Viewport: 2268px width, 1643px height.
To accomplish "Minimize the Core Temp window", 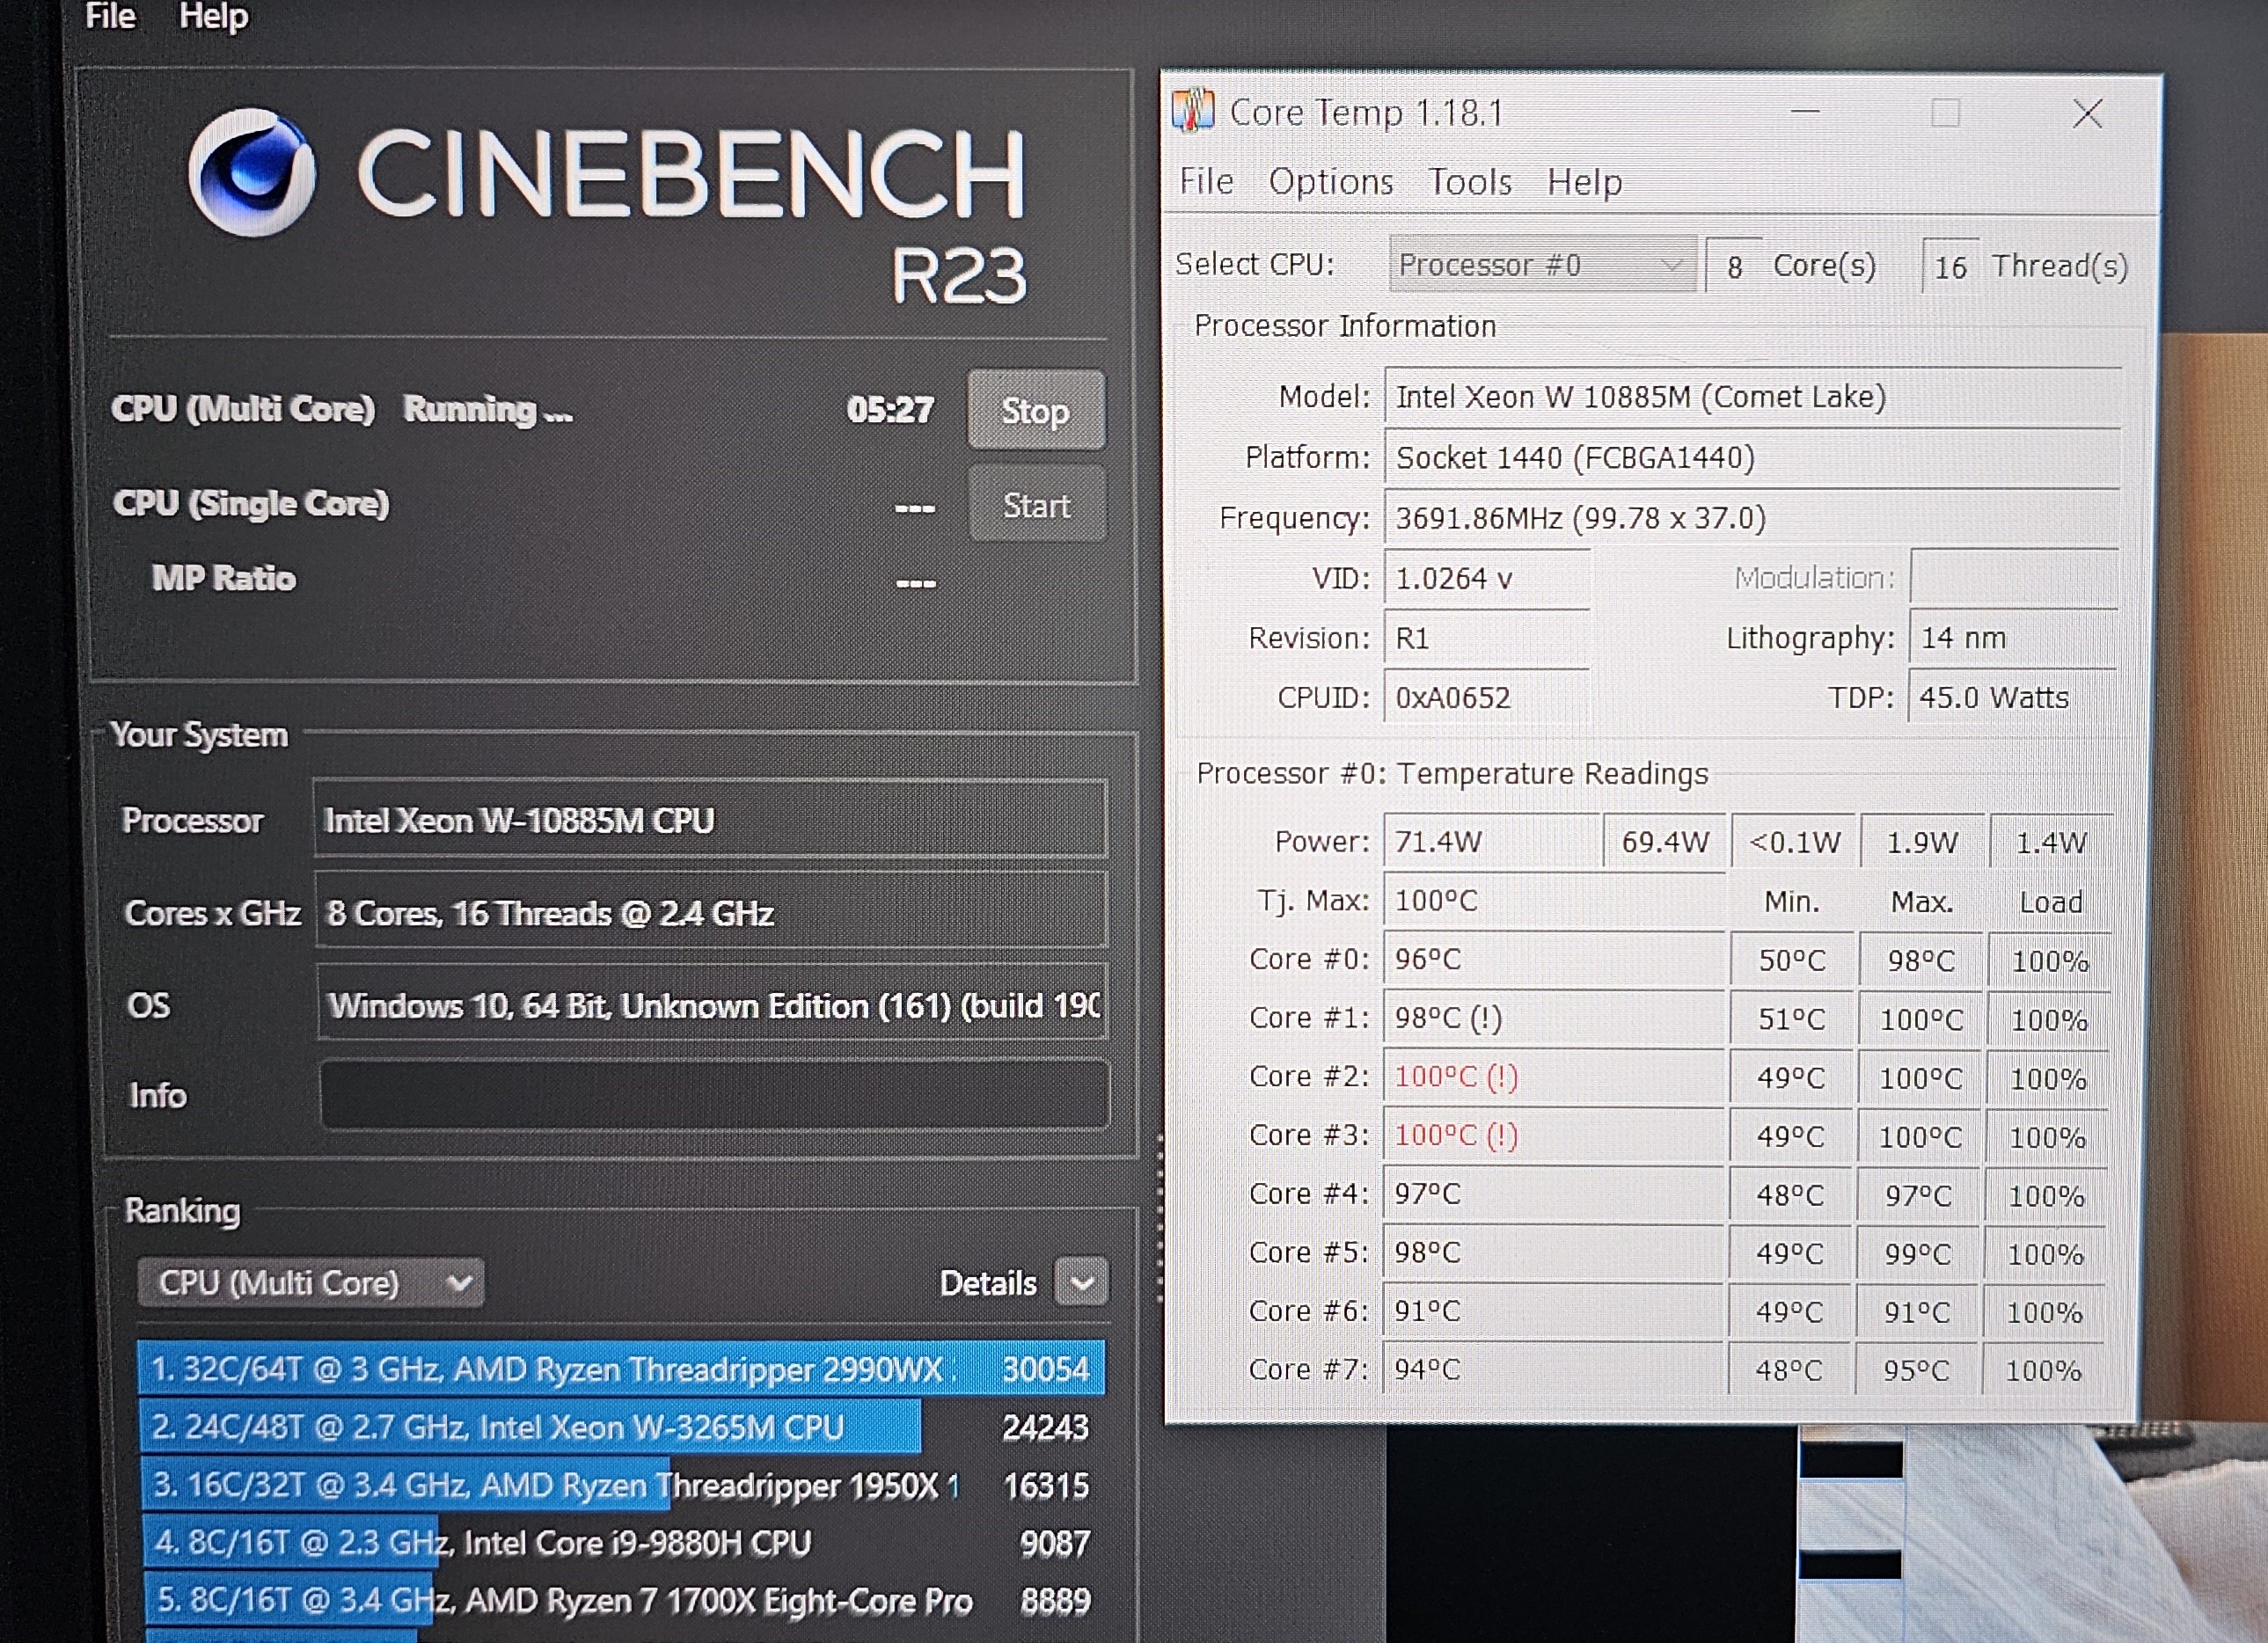I will pyautogui.click(x=1805, y=113).
